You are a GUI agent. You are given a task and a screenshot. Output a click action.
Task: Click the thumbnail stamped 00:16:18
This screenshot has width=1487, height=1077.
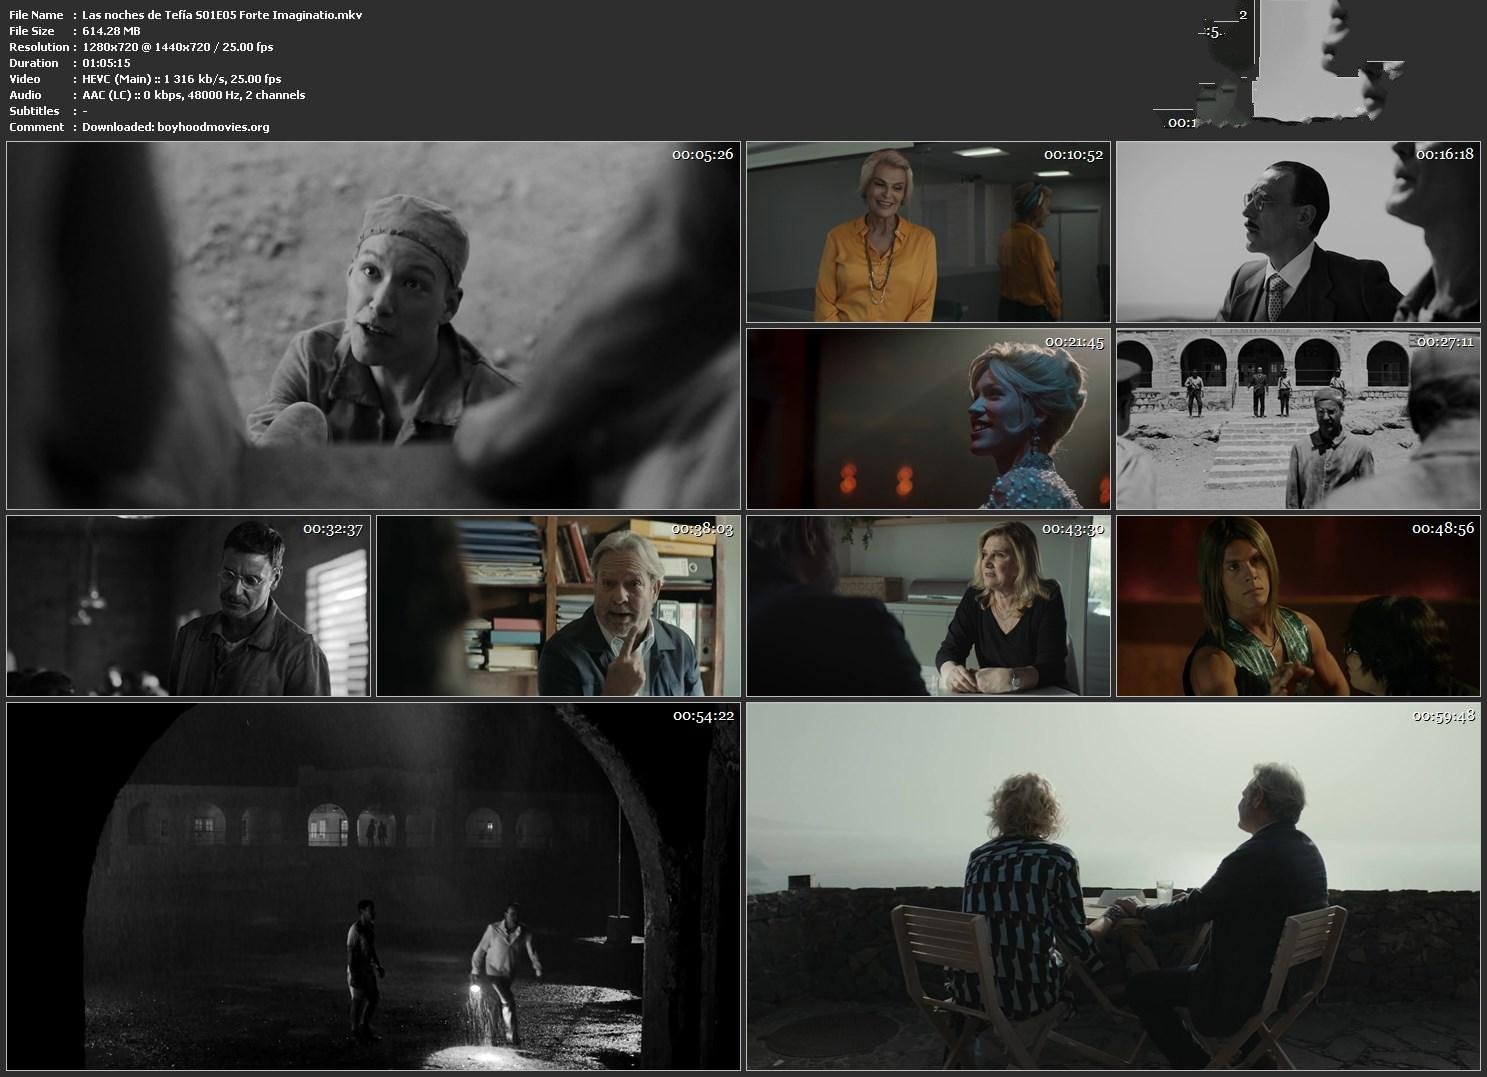[x=1298, y=231]
